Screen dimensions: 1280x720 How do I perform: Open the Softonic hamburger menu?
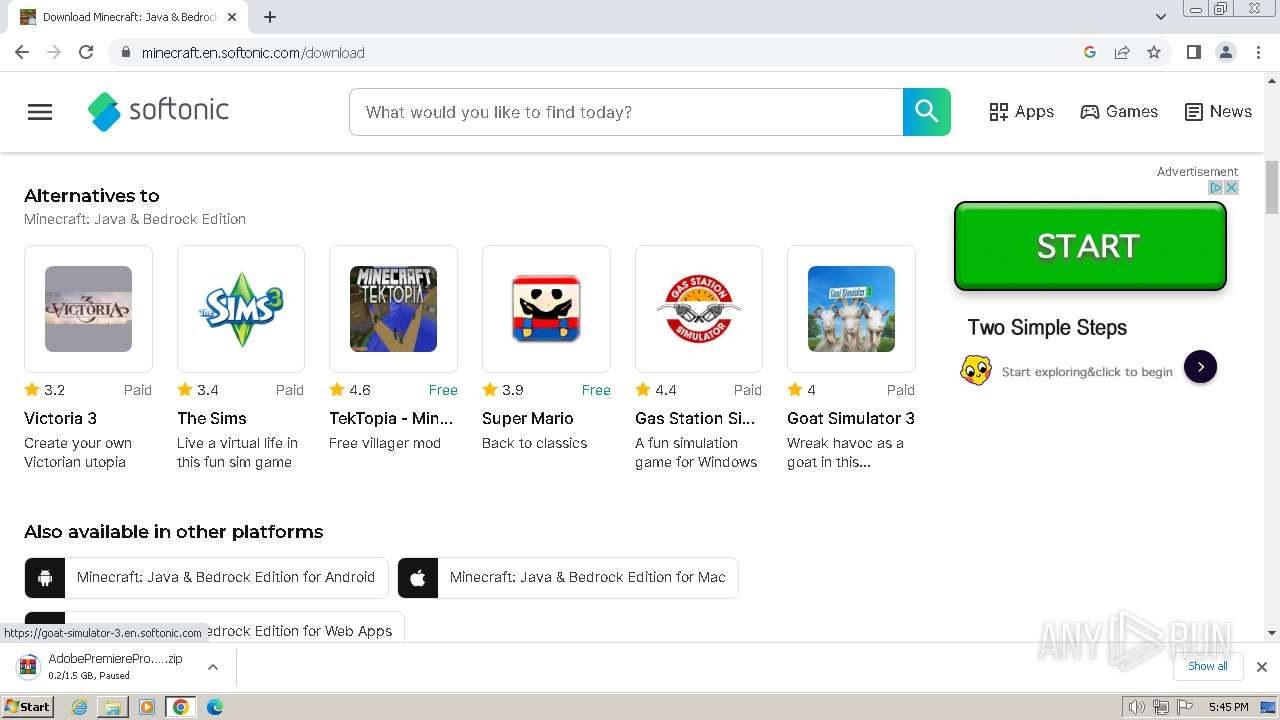(x=40, y=112)
